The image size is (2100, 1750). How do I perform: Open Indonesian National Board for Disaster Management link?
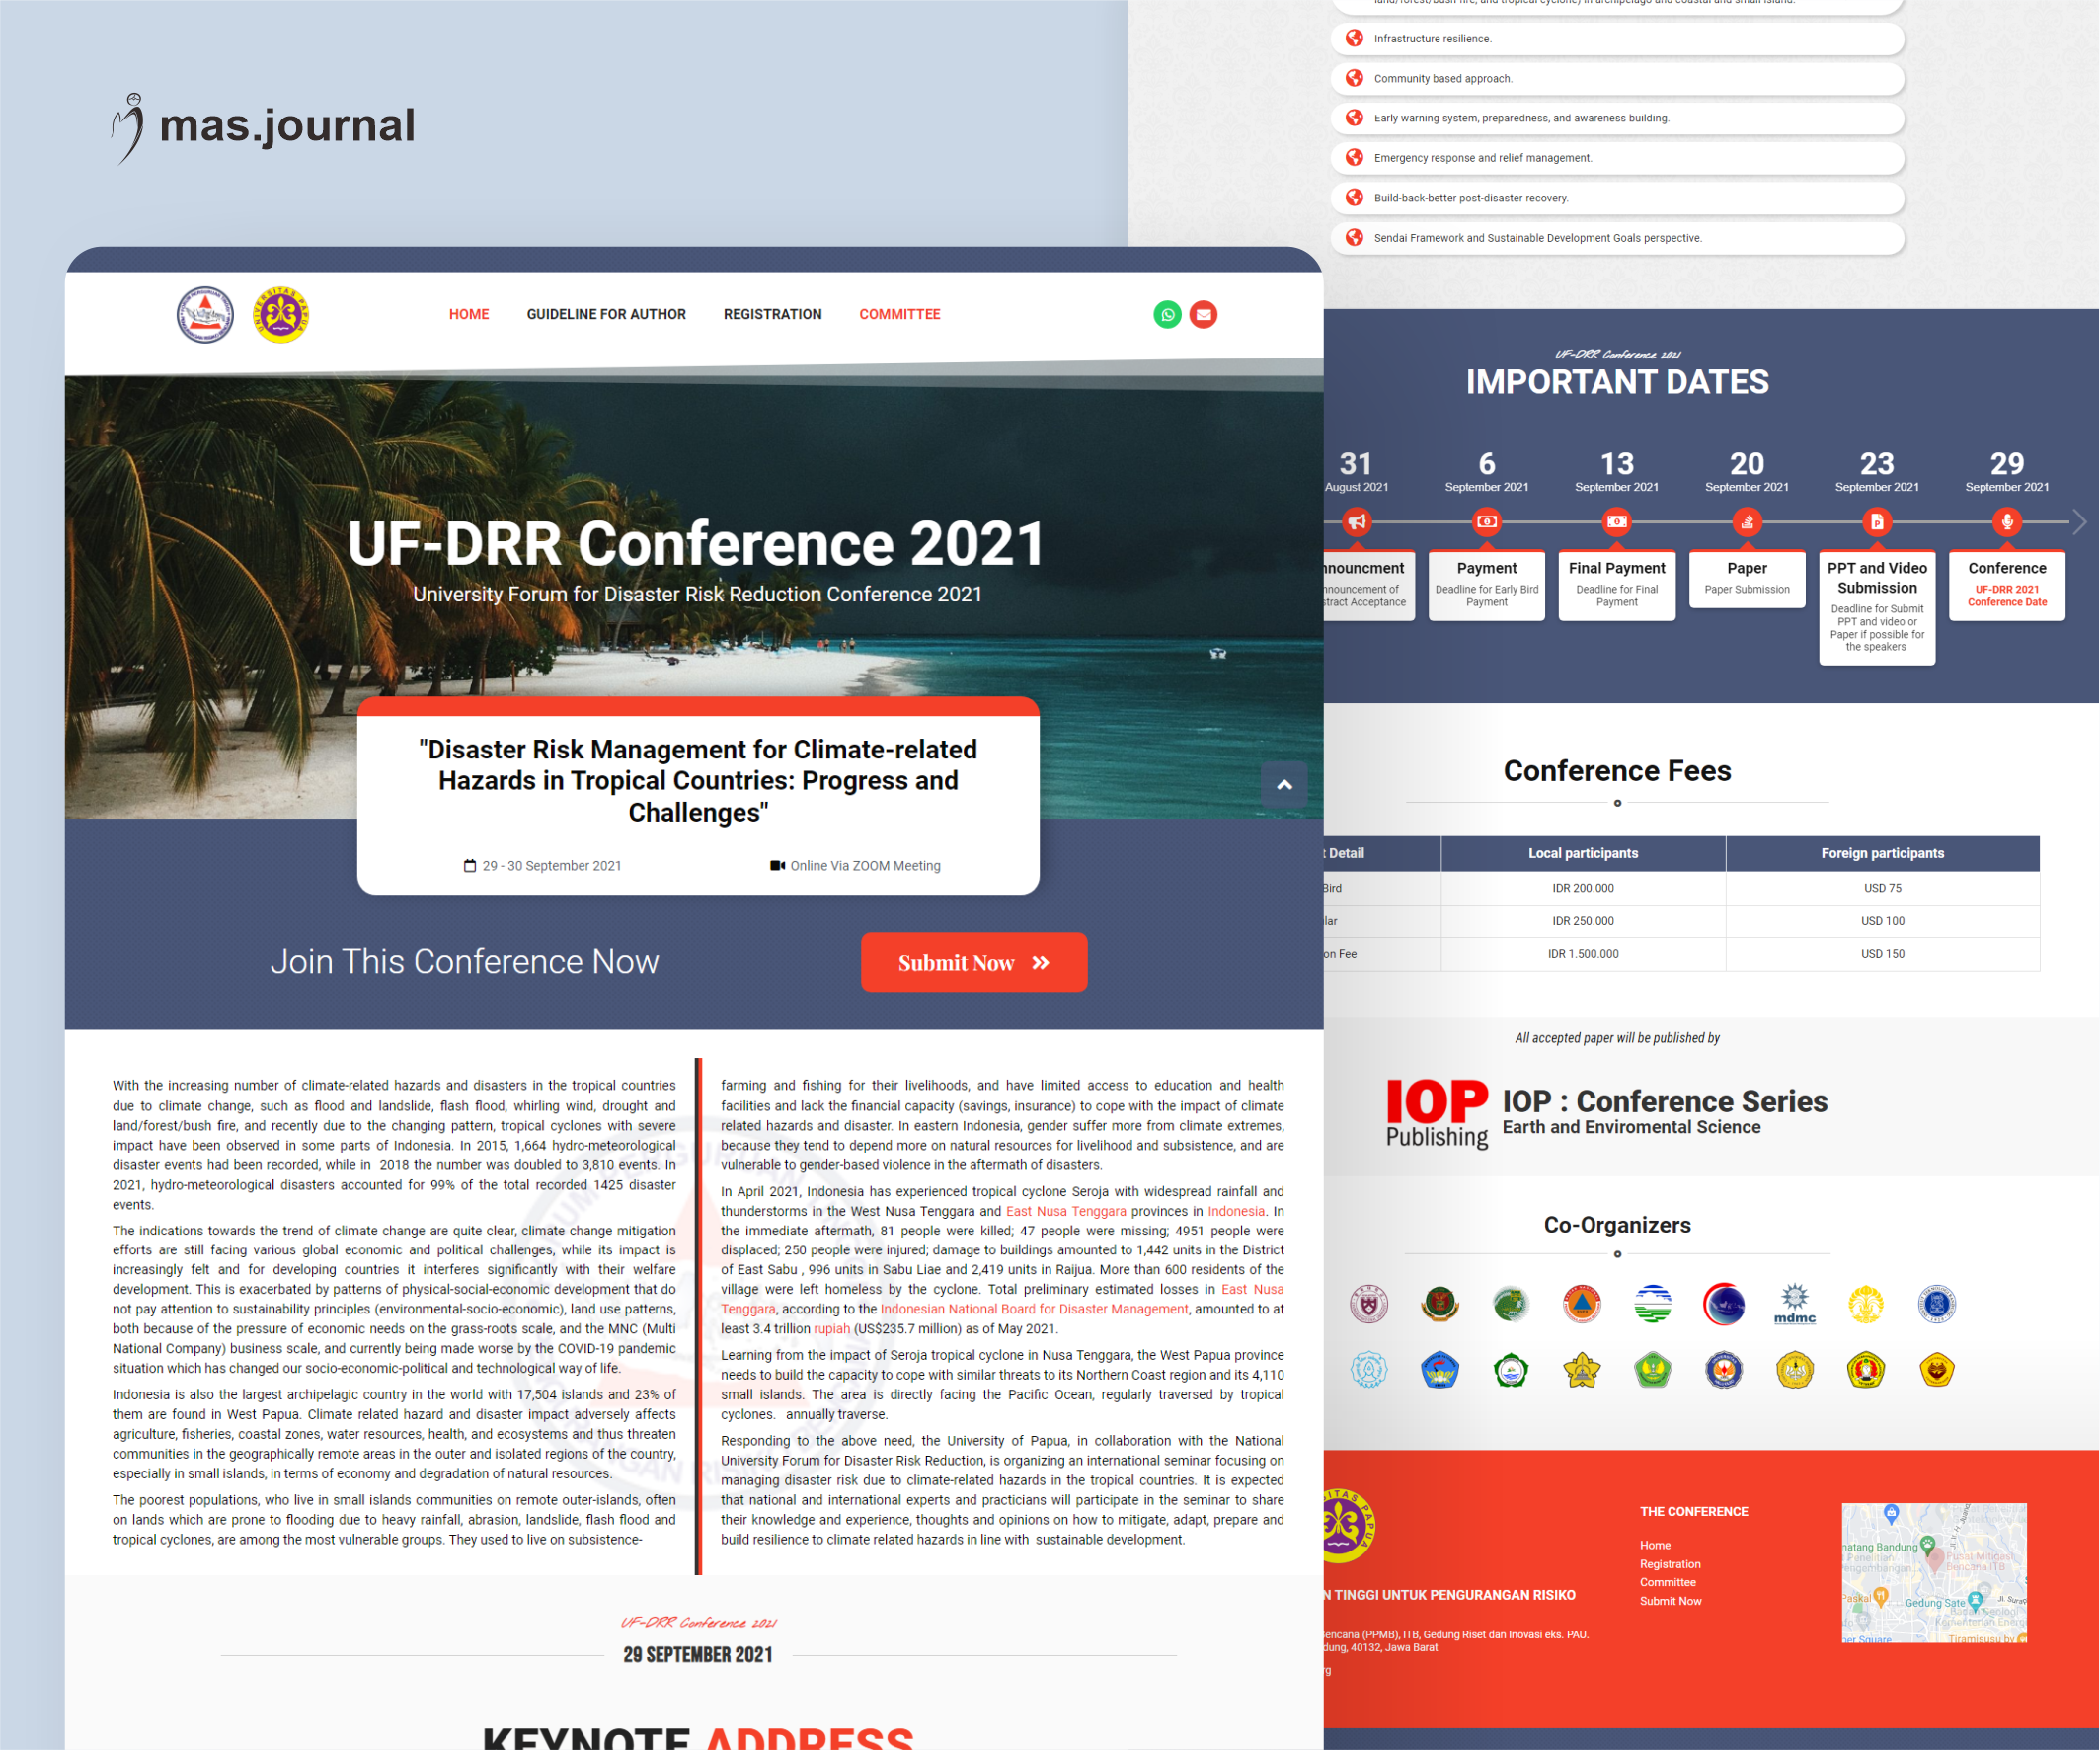[1034, 1309]
